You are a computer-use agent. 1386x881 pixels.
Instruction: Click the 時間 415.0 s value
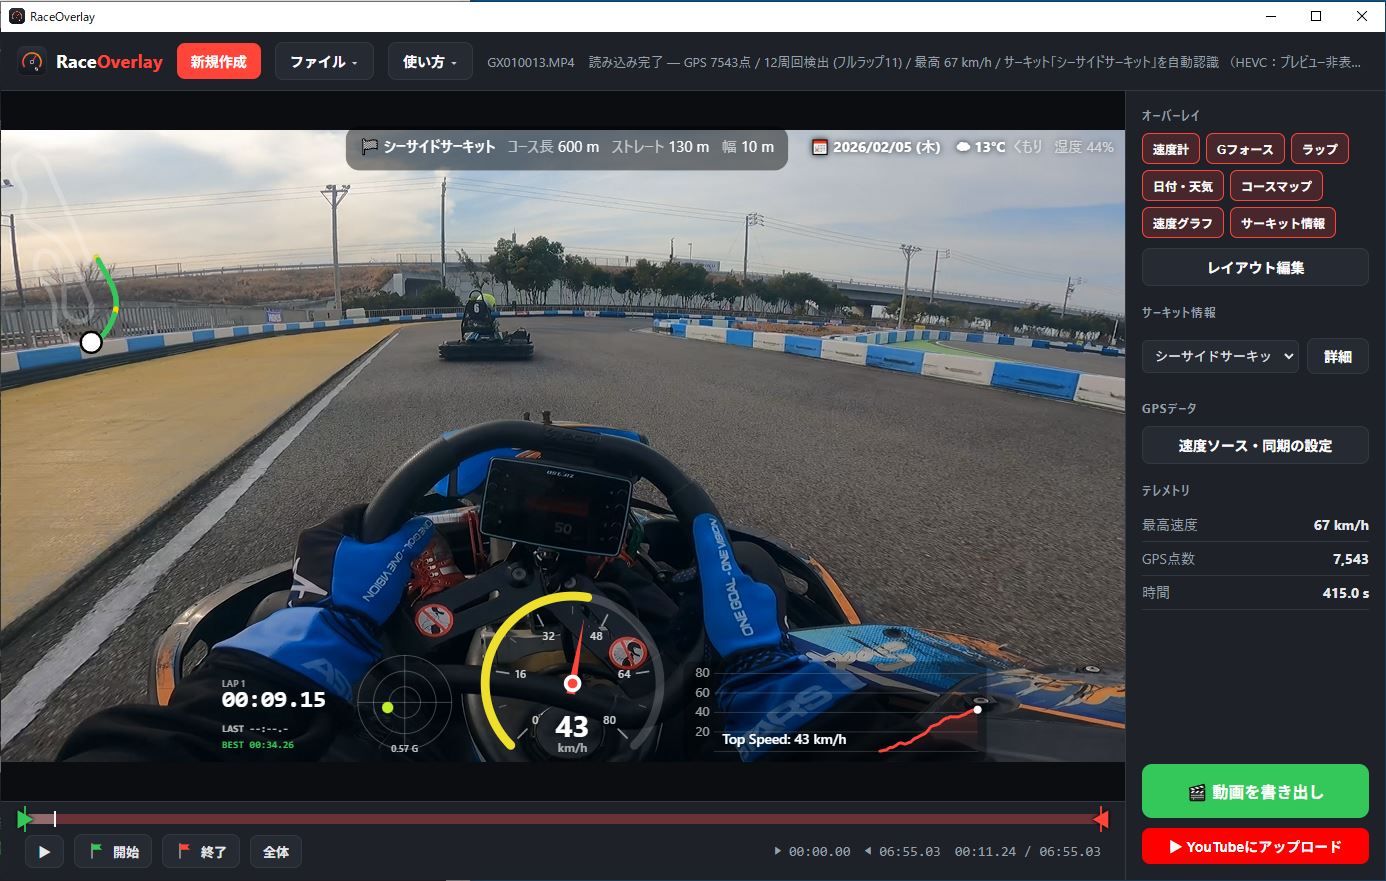click(x=1346, y=593)
